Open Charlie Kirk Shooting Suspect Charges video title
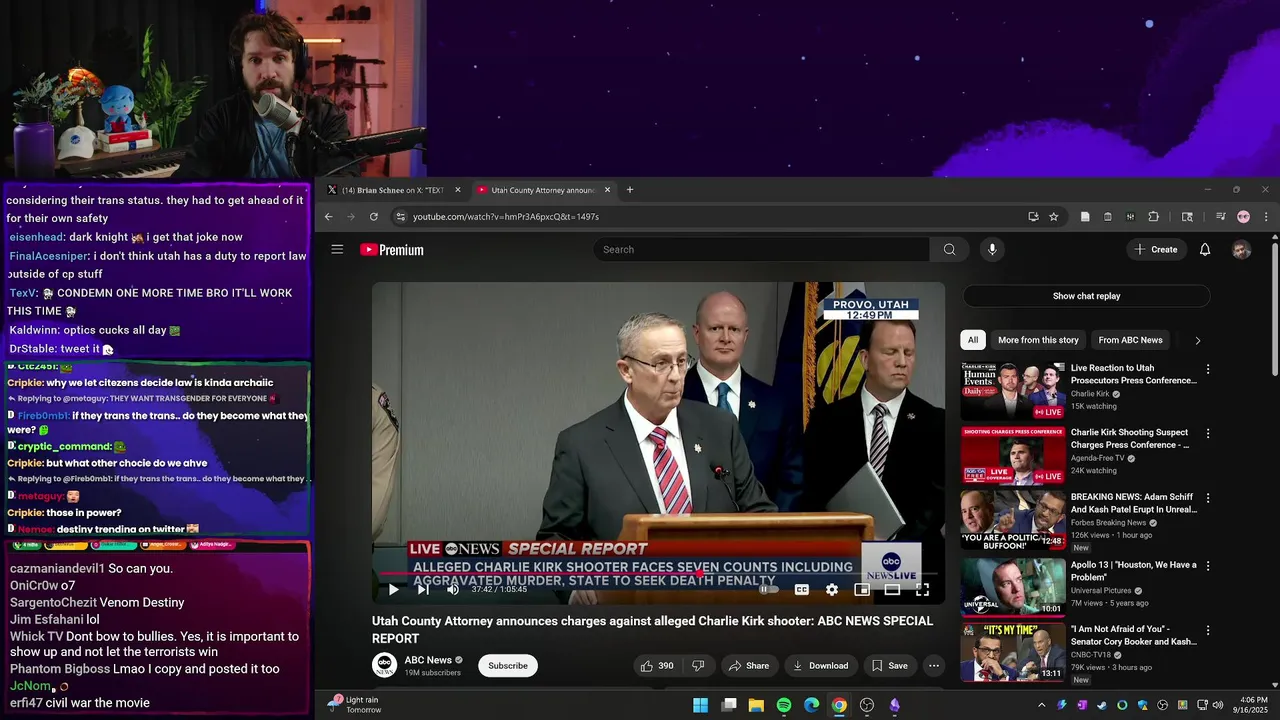The width and height of the screenshot is (1280, 720). tap(1130, 439)
